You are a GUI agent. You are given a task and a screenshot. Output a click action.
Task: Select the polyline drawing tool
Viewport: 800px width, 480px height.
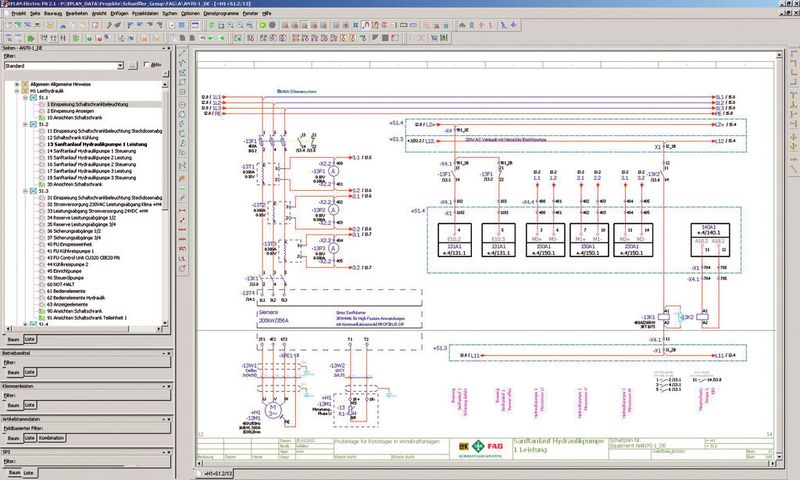(182, 63)
